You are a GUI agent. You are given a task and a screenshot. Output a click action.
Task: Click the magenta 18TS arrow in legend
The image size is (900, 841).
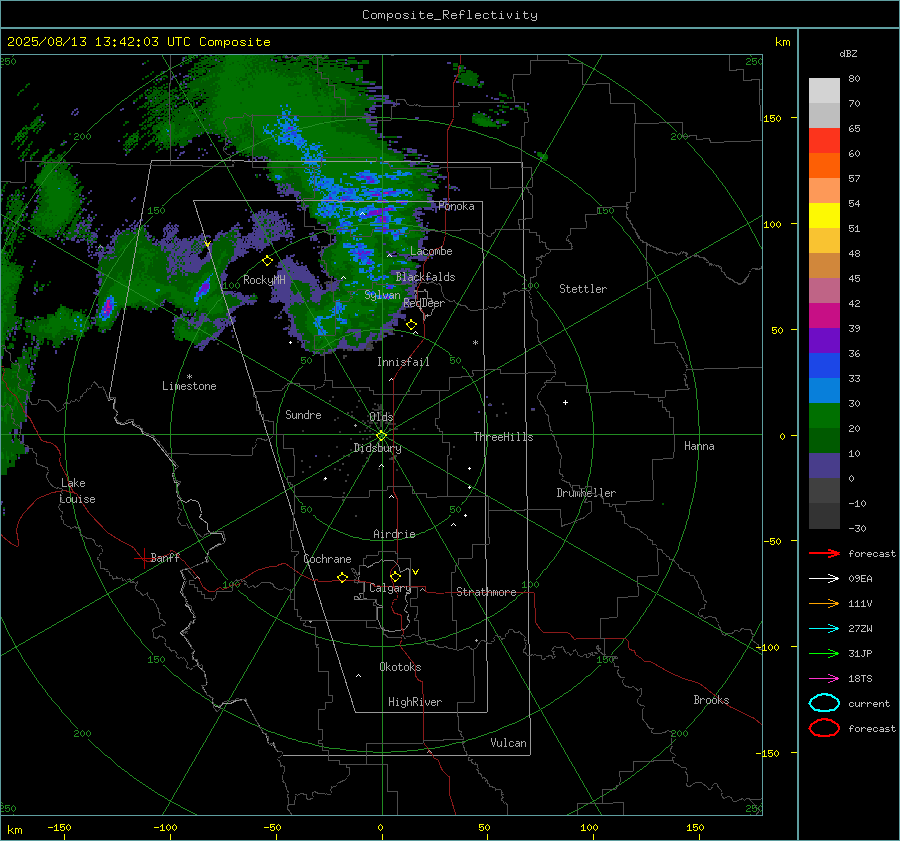[x=824, y=679]
